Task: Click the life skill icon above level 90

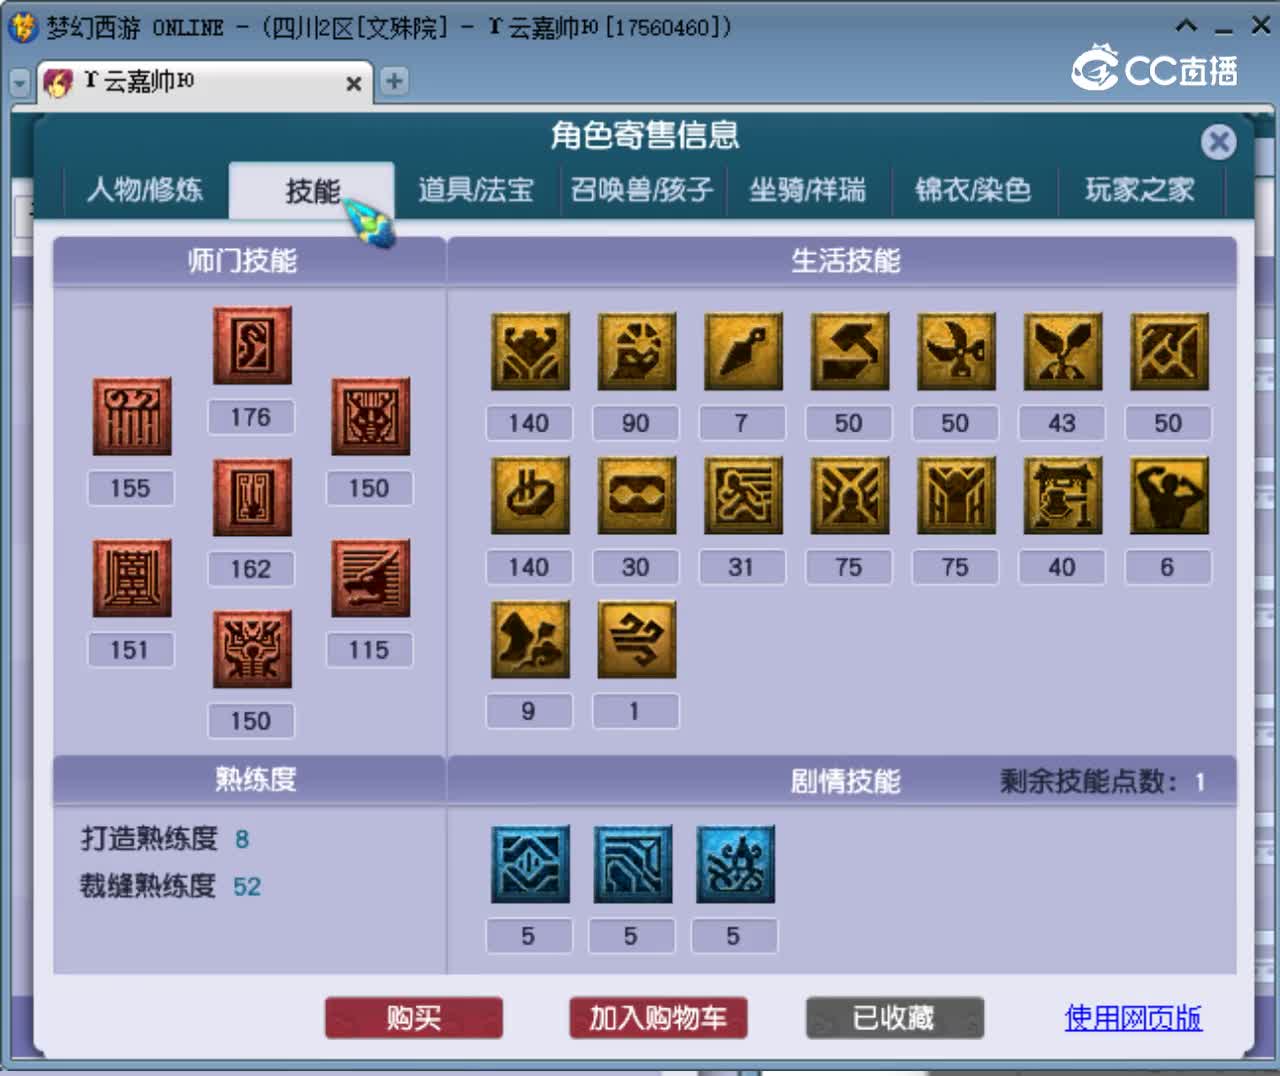Action: click(637, 351)
